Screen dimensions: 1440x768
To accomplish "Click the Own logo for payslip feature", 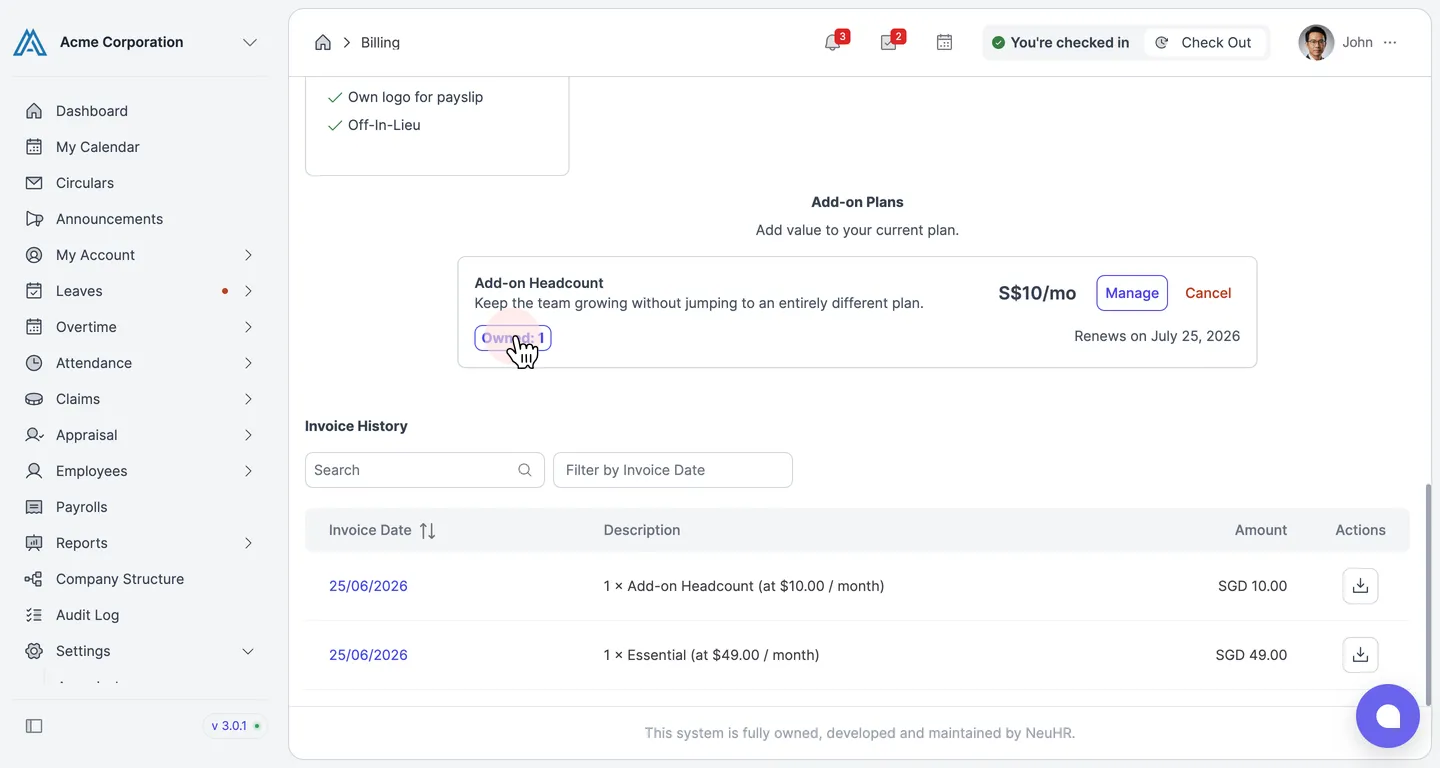I will click(415, 97).
